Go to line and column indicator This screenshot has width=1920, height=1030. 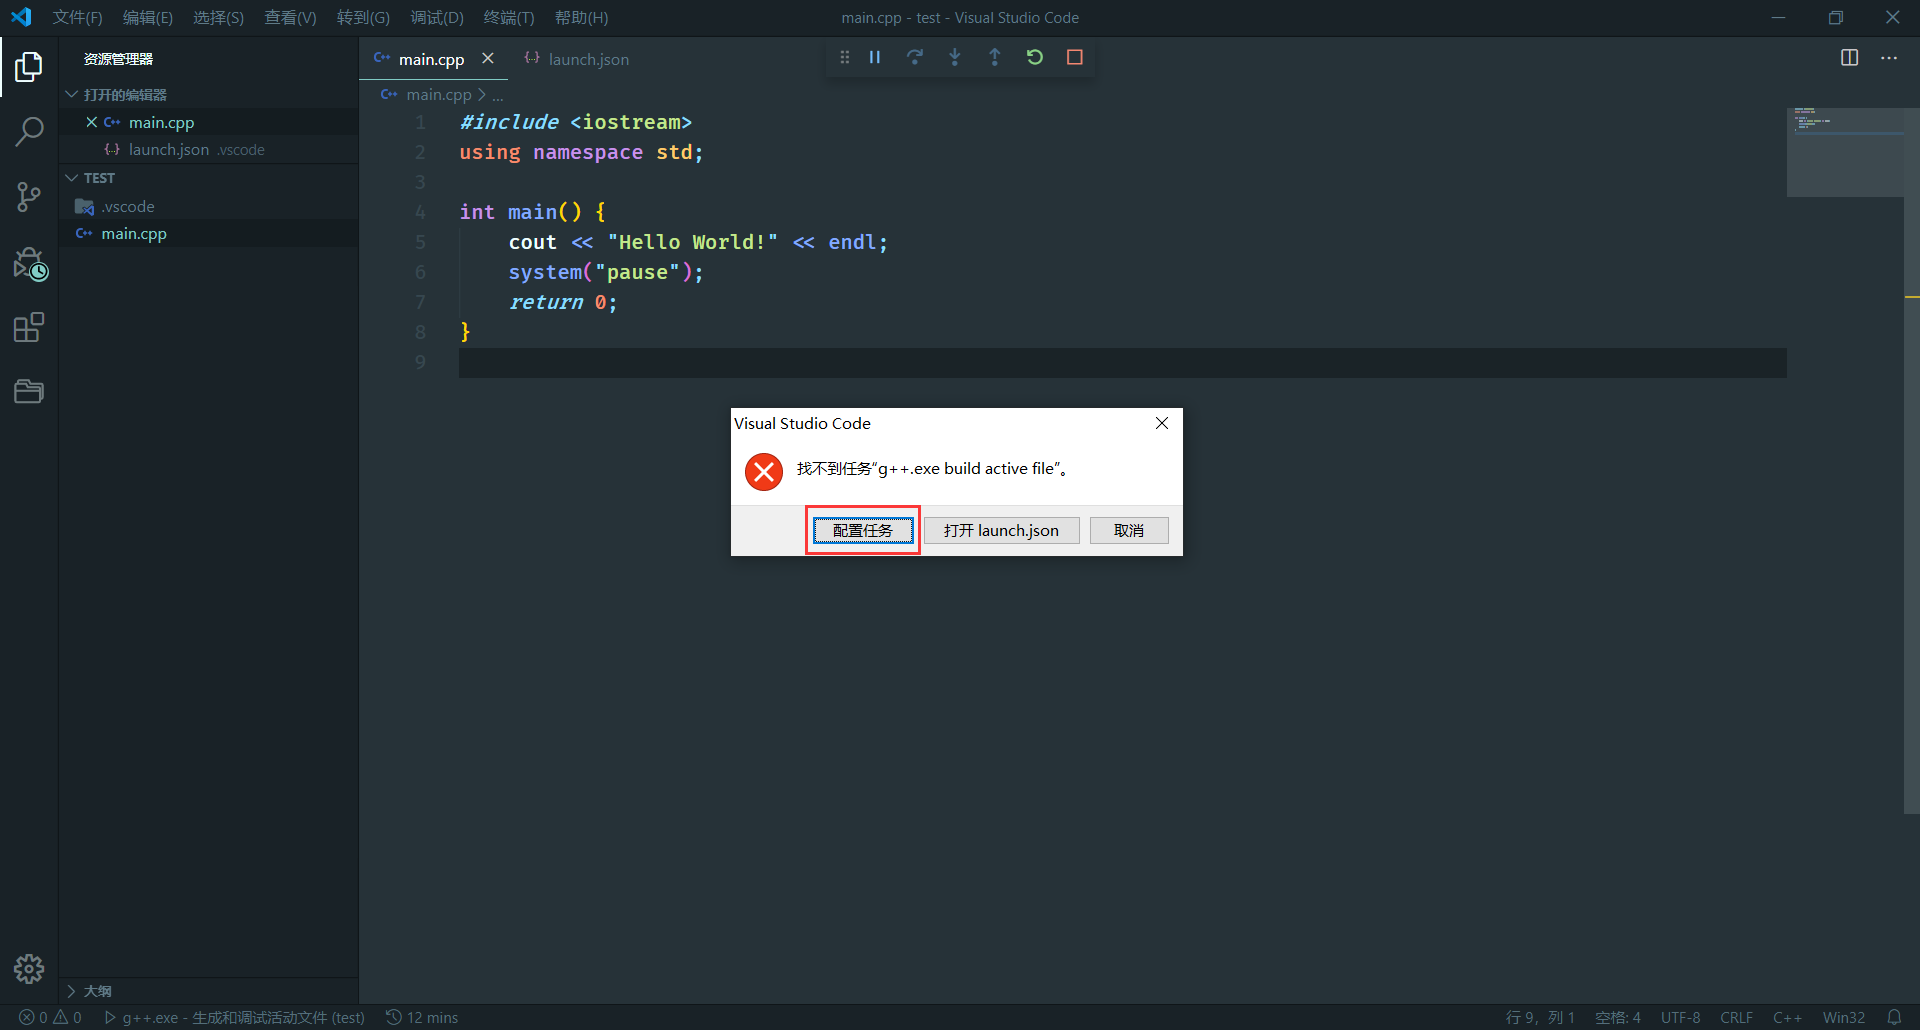[x=1540, y=1017]
